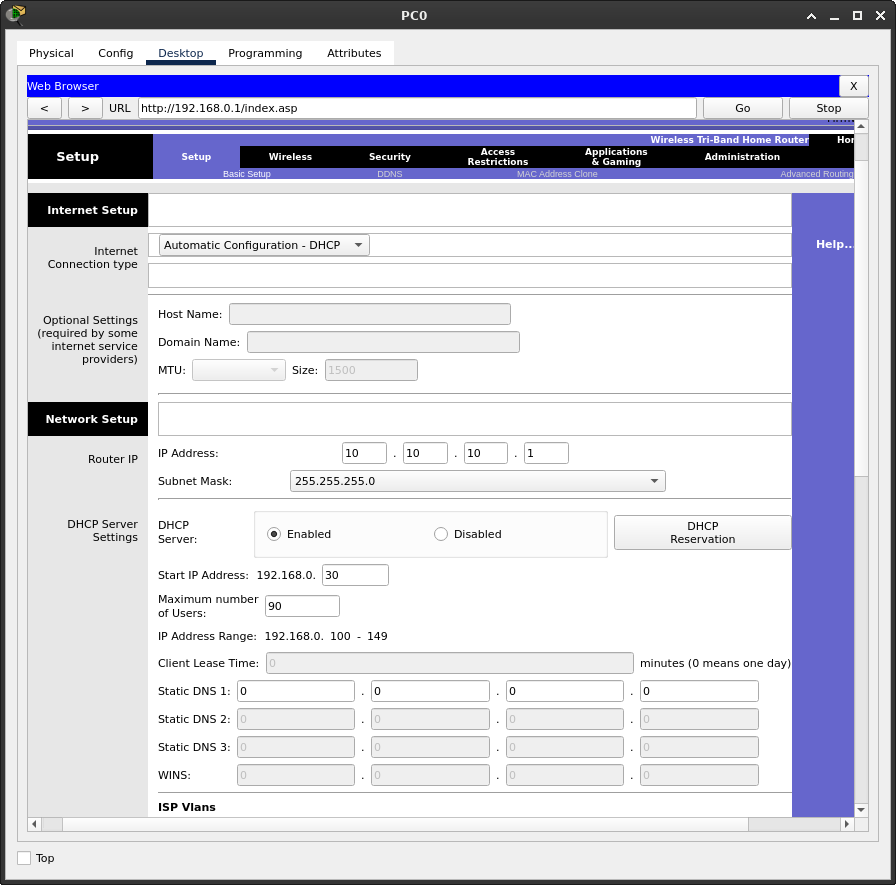Click the browser forward arrow button
This screenshot has height=885, width=896.
pyautogui.click(x=85, y=108)
